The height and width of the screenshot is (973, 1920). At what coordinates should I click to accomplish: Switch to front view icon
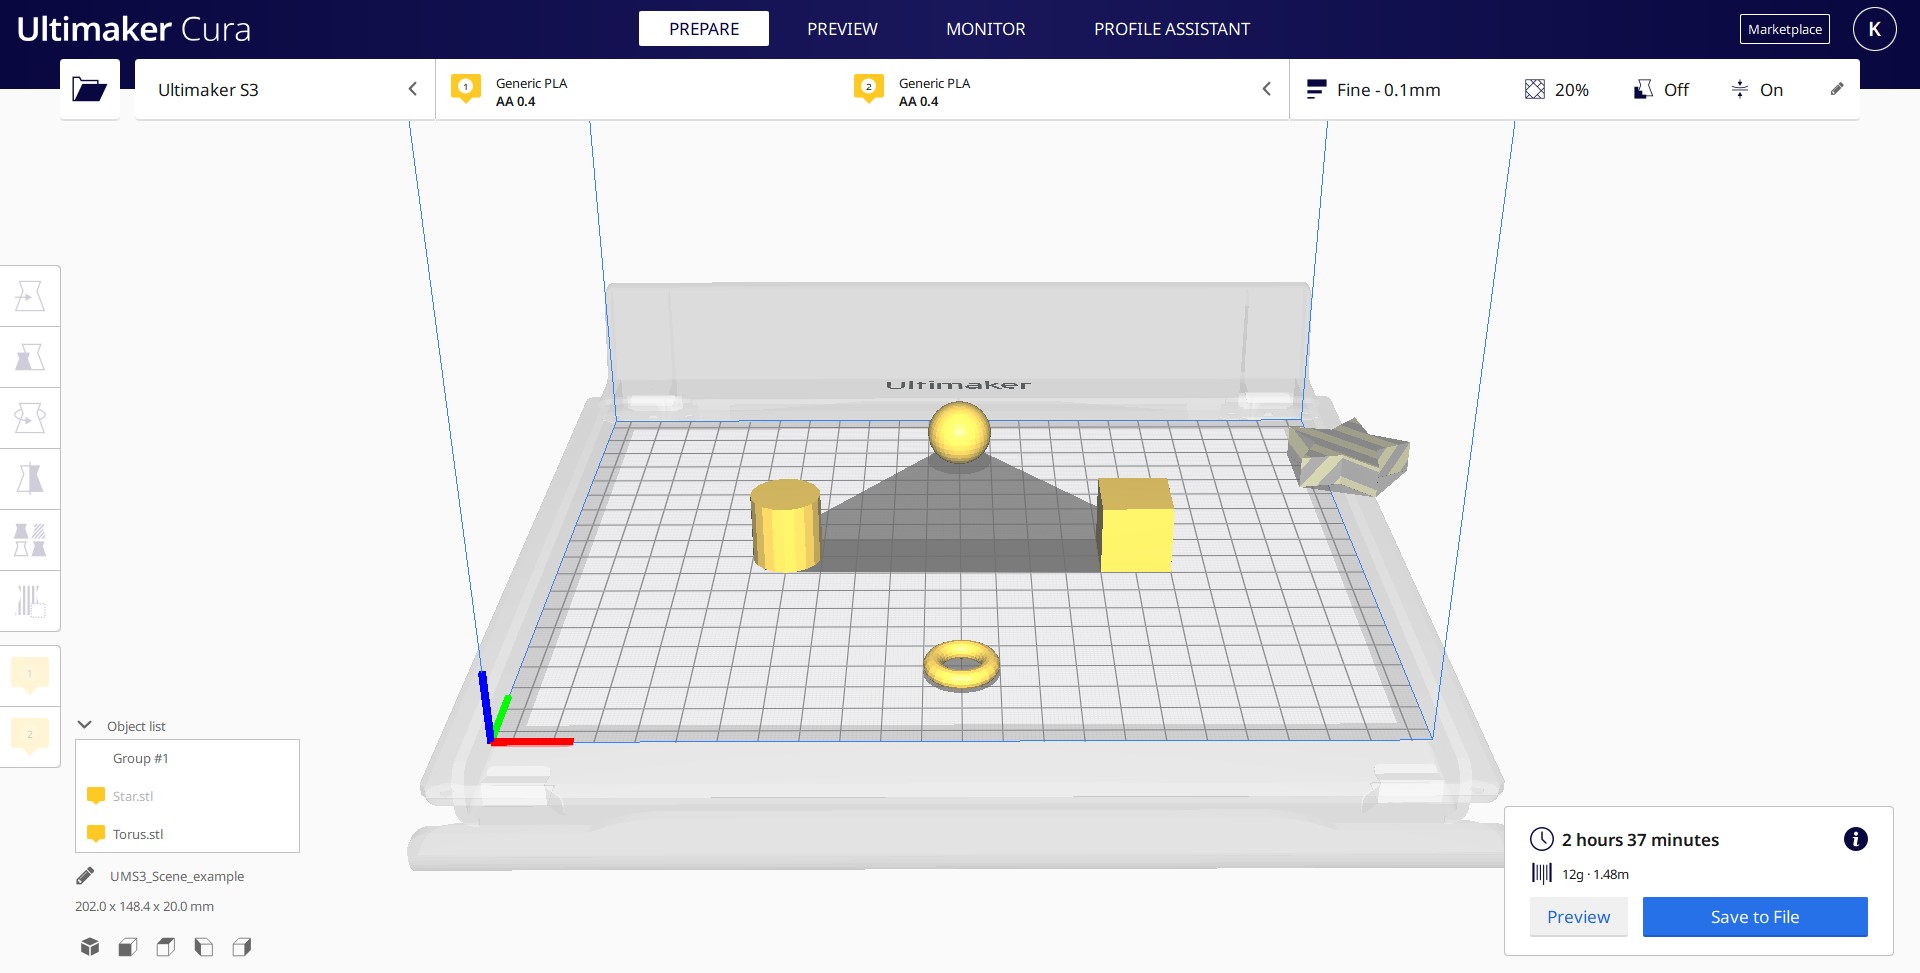(128, 946)
